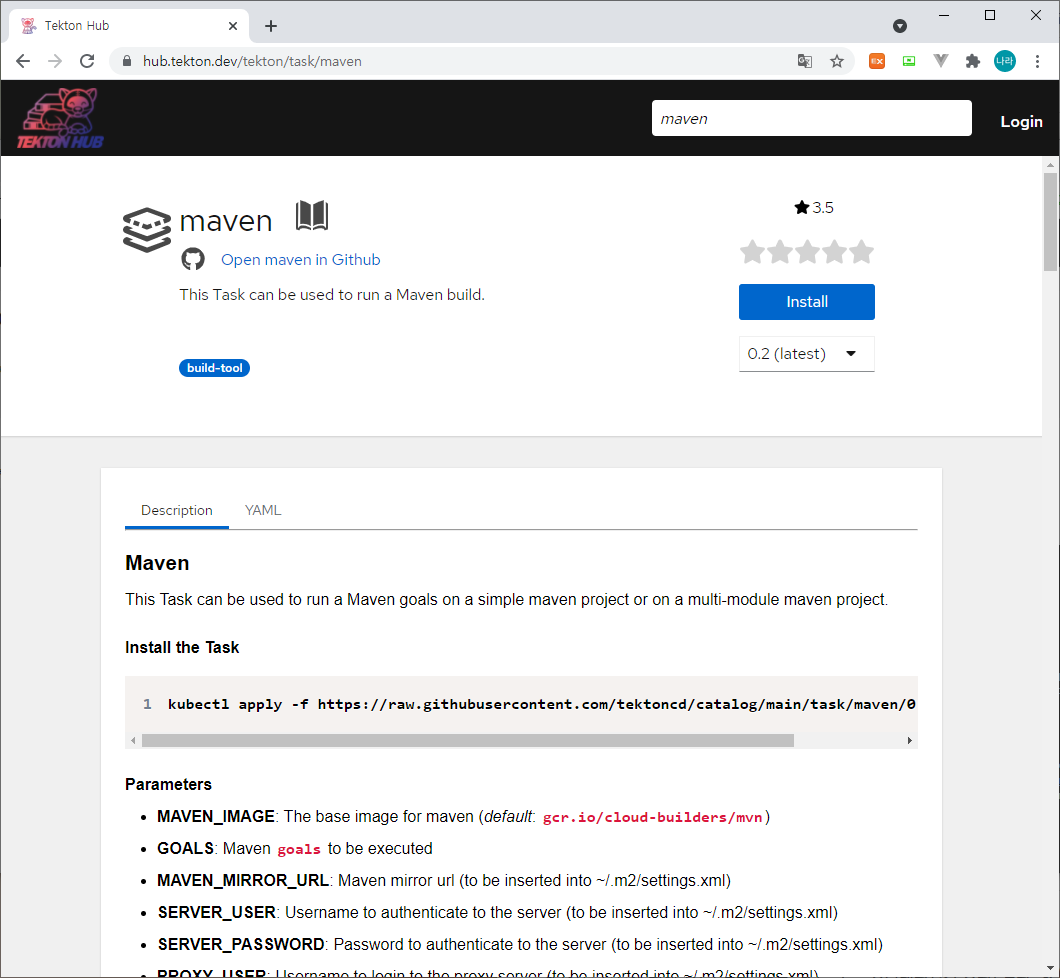The height and width of the screenshot is (978, 1060).
Task: Click the gcr.io/cloud-builders/mvn default value
Action: 652,817
